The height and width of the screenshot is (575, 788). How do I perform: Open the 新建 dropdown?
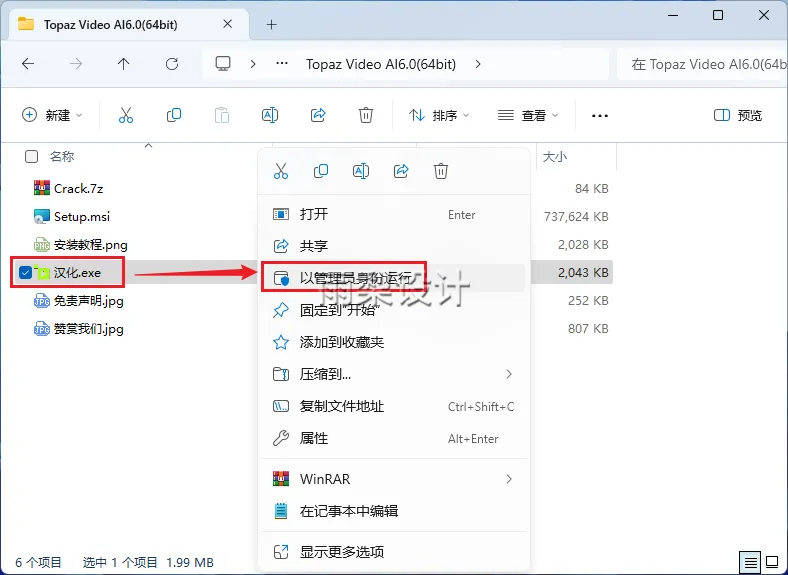pyautogui.click(x=52, y=116)
